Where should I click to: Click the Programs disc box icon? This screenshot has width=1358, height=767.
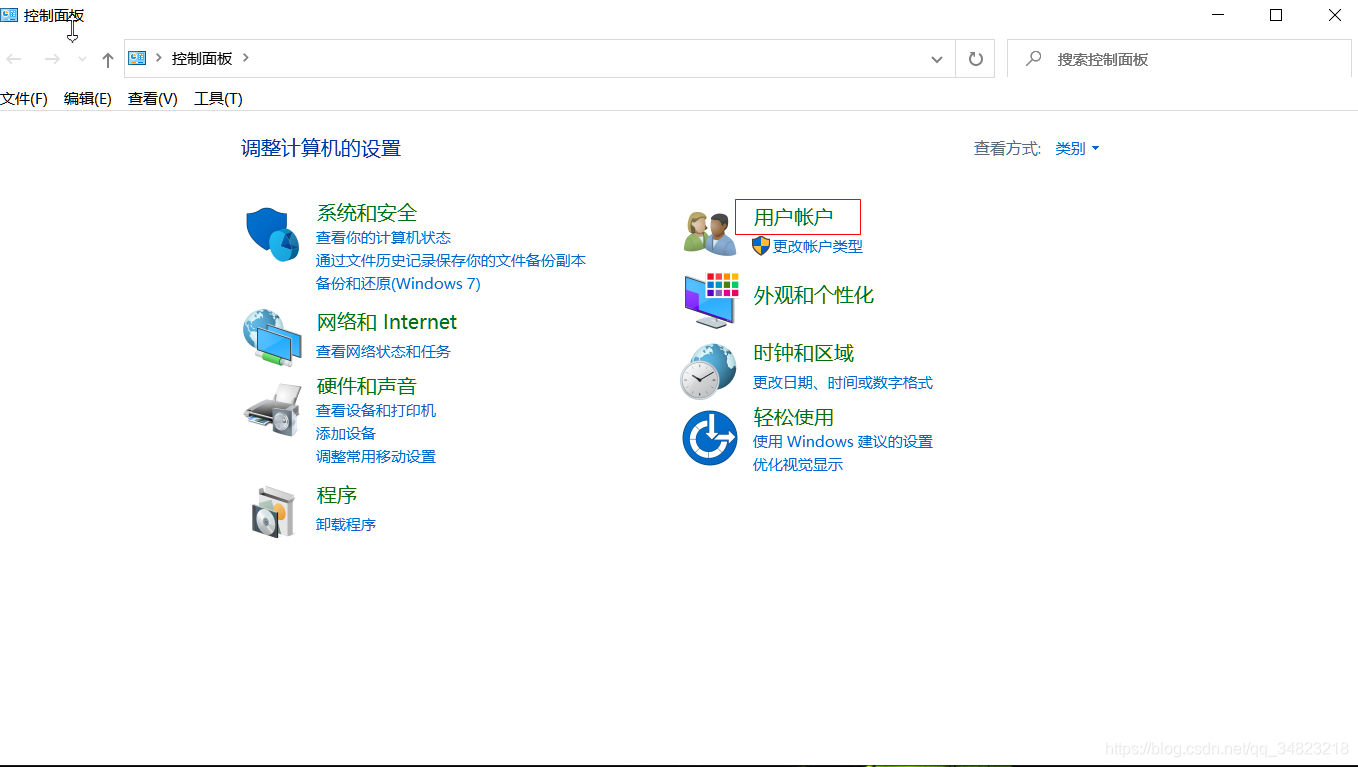point(273,512)
